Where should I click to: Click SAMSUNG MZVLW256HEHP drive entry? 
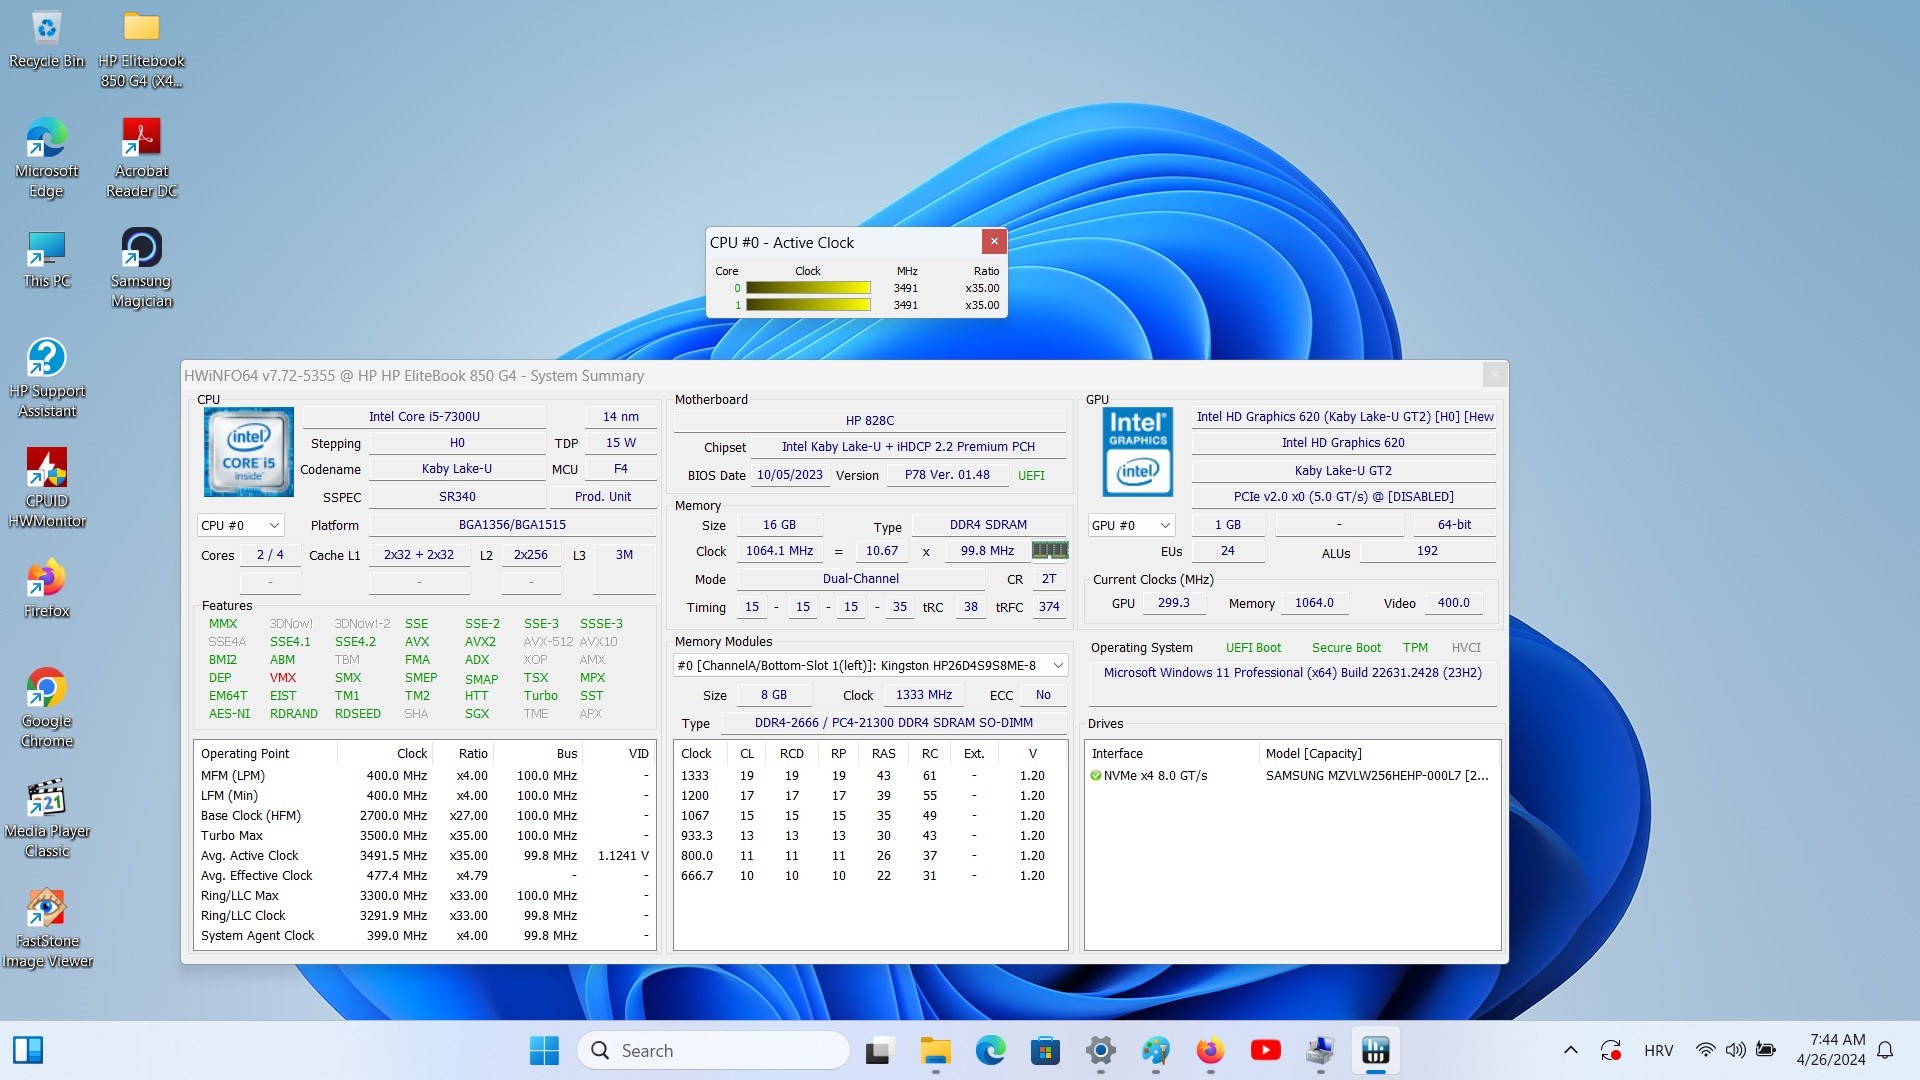tap(1377, 776)
